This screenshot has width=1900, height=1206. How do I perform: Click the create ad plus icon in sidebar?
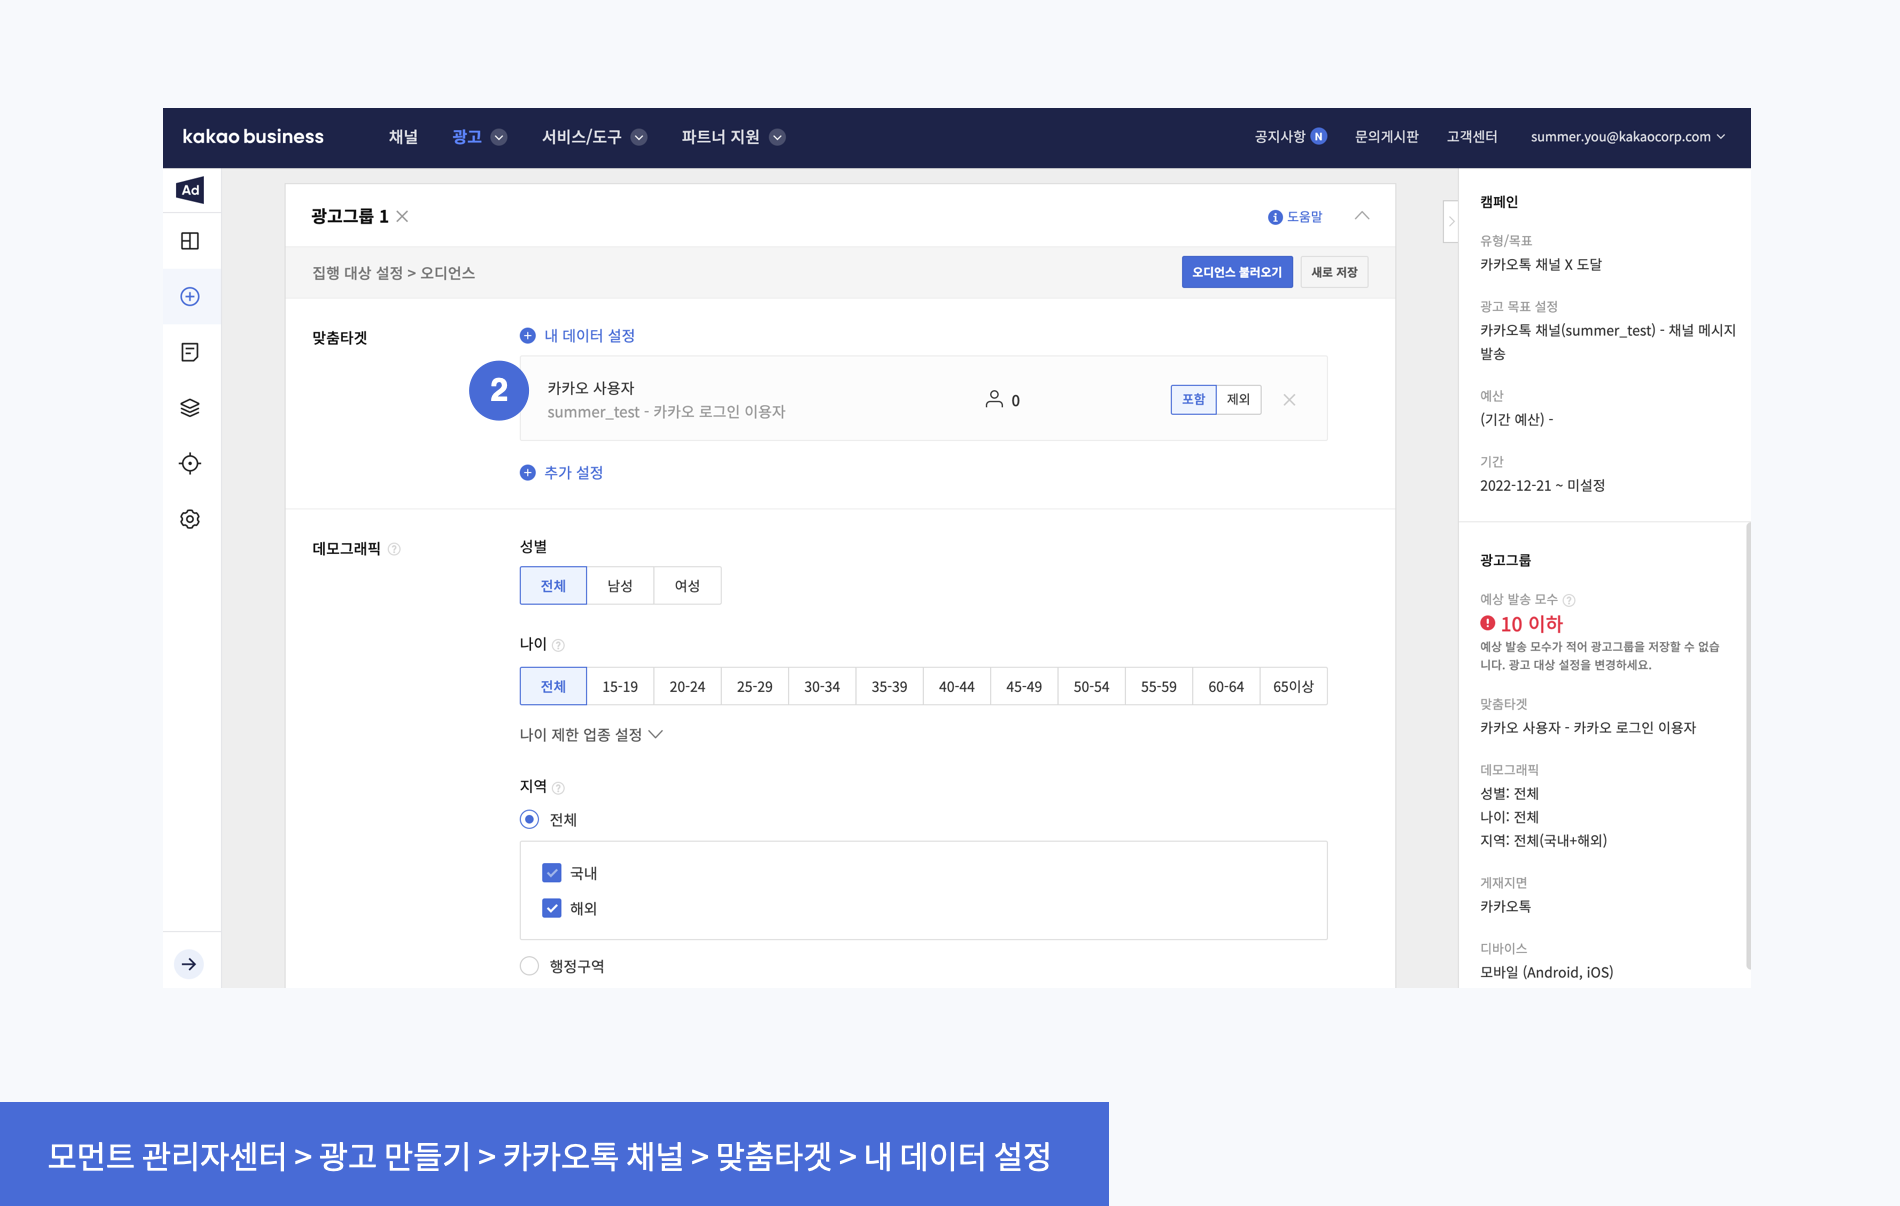pos(190,297)
